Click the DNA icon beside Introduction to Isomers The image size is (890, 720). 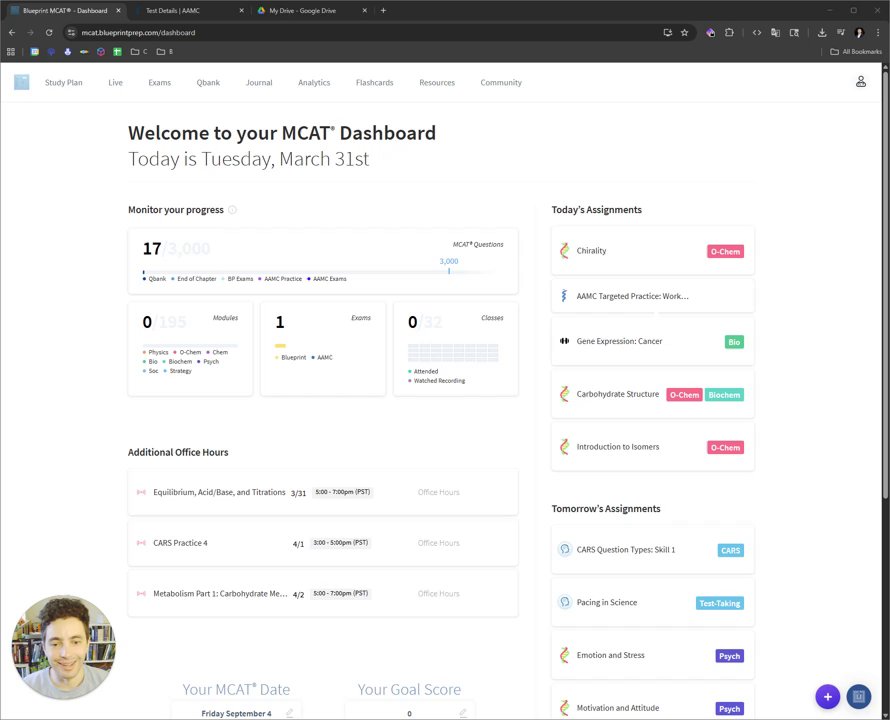(x=564, y=447)
